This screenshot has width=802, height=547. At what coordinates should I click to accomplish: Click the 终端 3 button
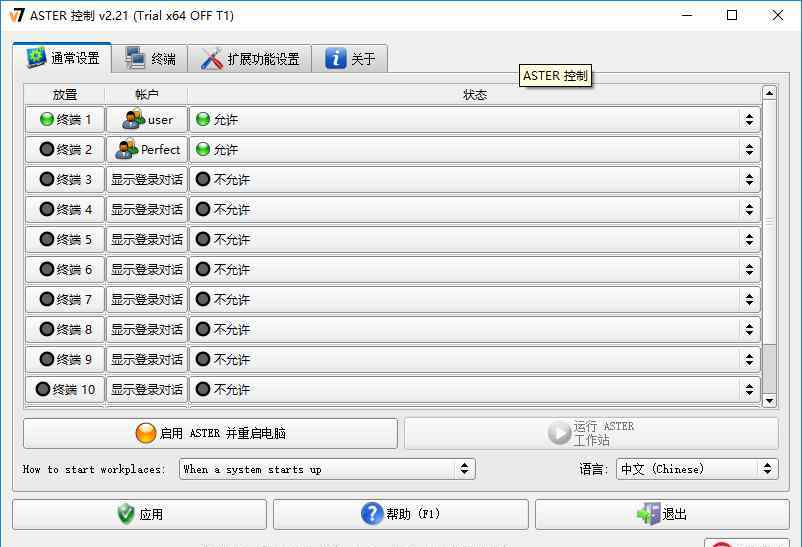65,180
